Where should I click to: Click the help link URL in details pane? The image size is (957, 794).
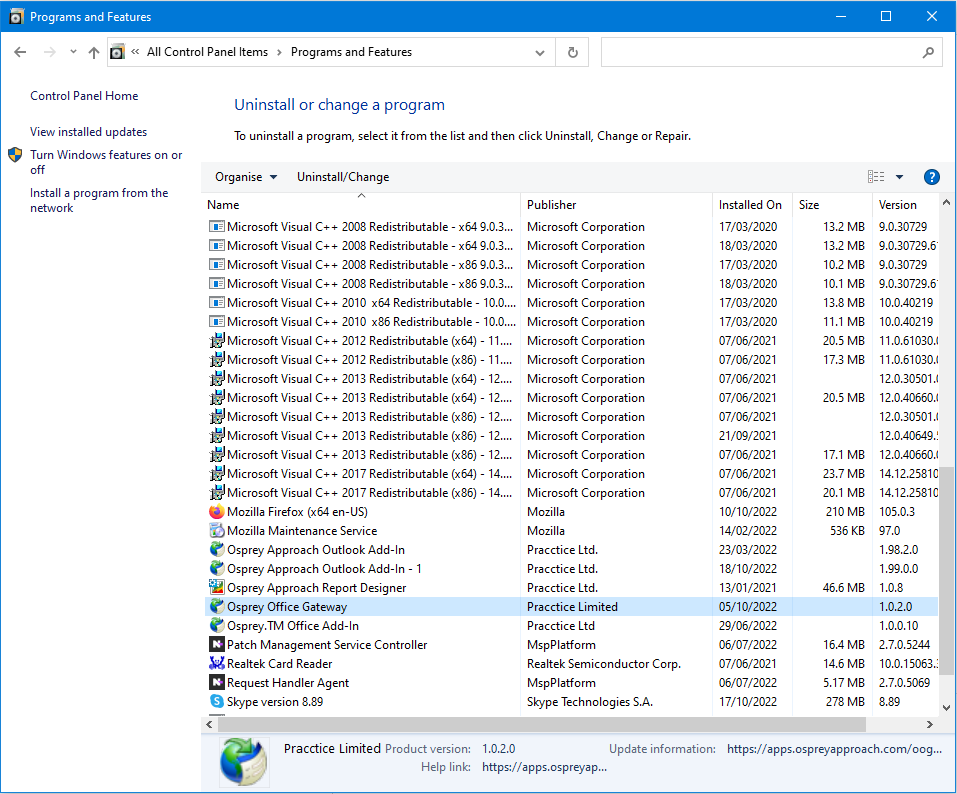click(x=544, y=767)
